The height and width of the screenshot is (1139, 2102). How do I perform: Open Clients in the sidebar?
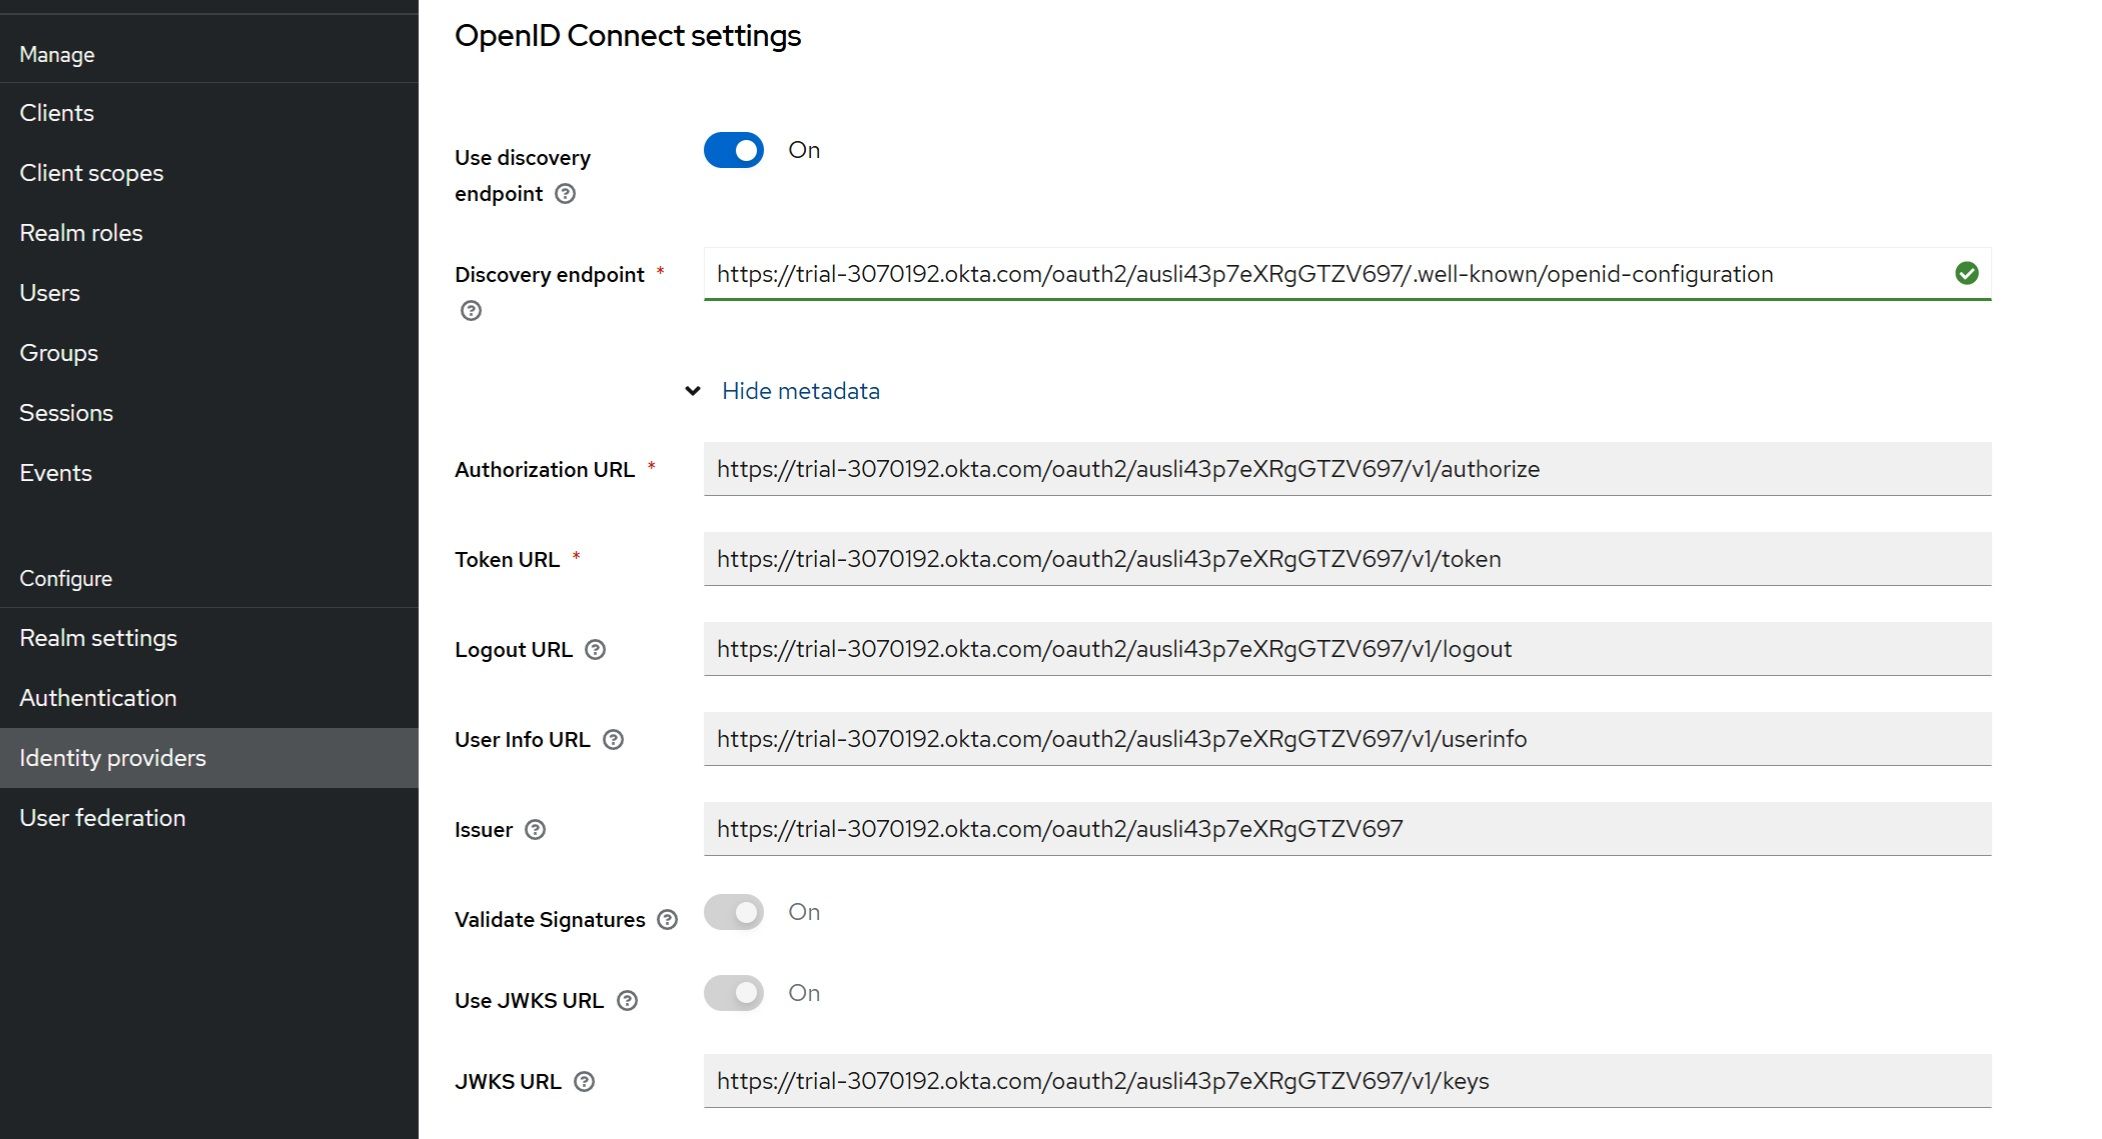[x=57, y=113]
